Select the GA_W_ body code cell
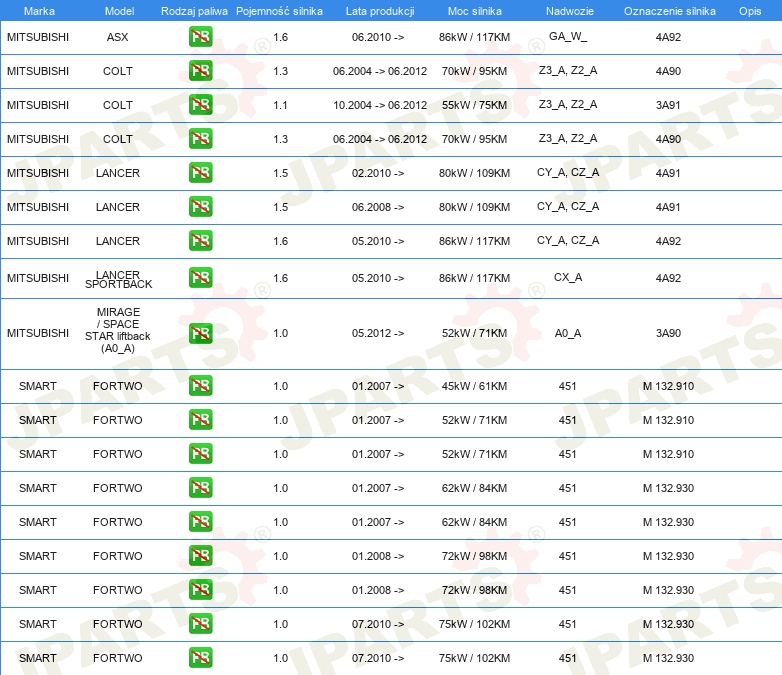 [568, 36]
